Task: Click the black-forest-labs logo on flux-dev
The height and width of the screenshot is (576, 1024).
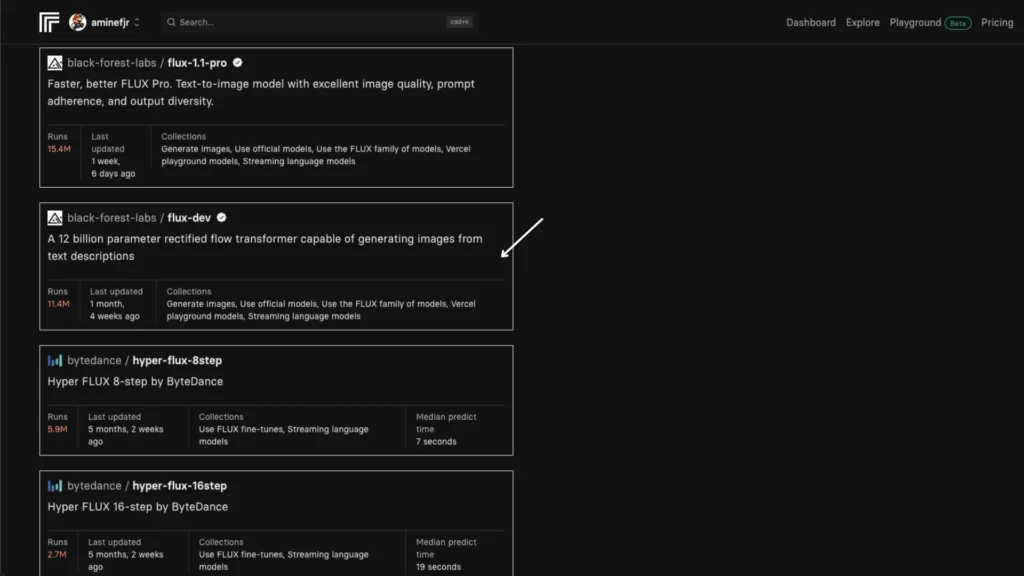Action: pyautogui.click(x=55, y=217)
